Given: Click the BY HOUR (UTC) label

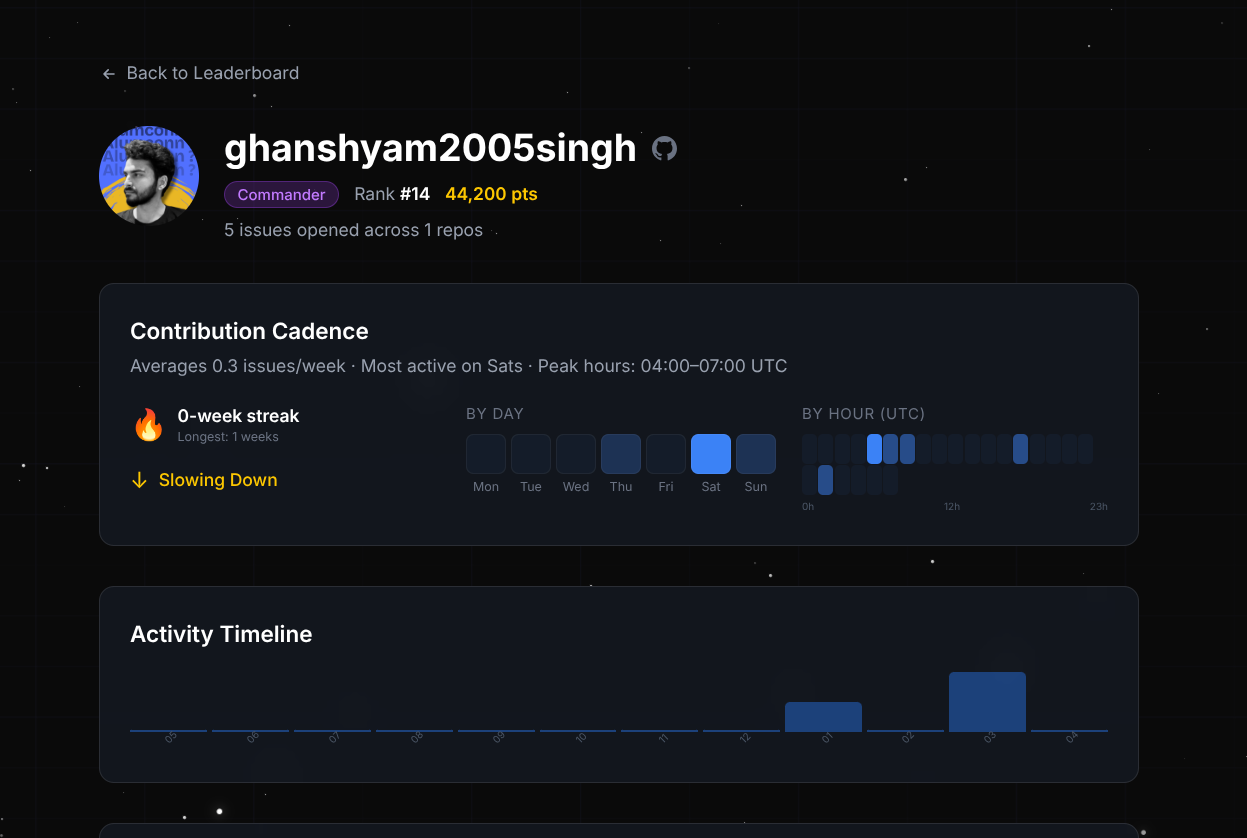Looking at the screenshot, I should [x=863, y=414].
